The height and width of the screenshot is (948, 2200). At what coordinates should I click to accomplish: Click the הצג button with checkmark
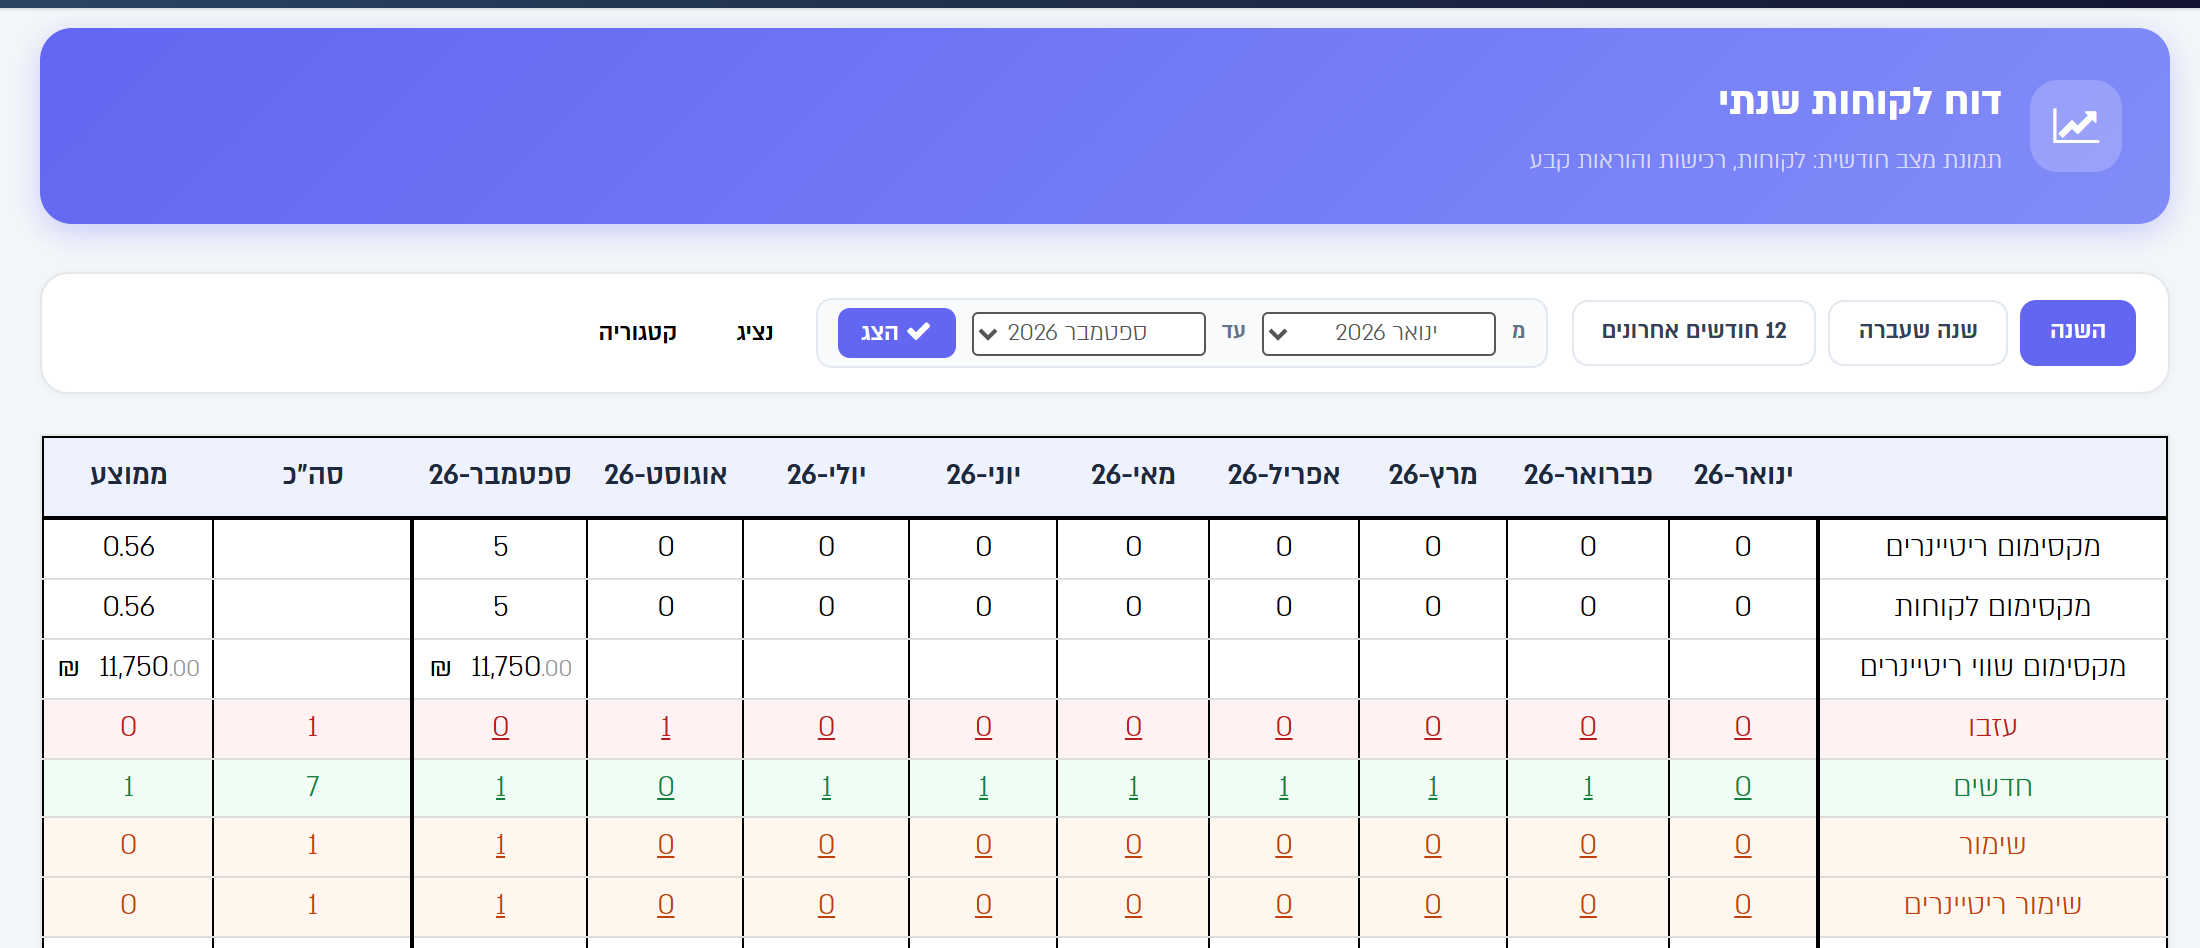click(x=896, y=332)
